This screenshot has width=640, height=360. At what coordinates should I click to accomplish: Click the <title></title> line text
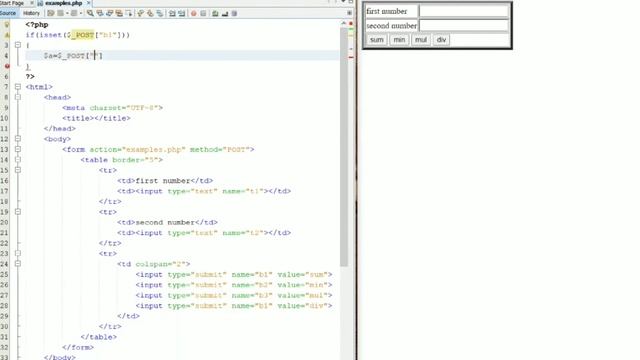pyautogui.click(x=96, y=118)
